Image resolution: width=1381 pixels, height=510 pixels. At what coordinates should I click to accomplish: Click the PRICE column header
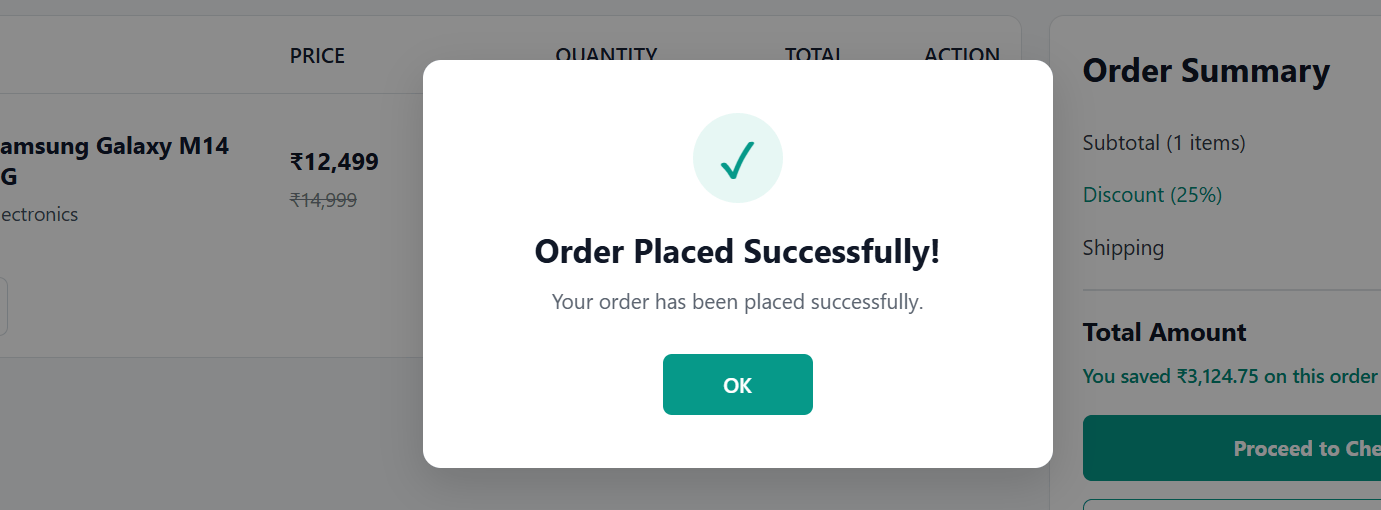(317, 56)
